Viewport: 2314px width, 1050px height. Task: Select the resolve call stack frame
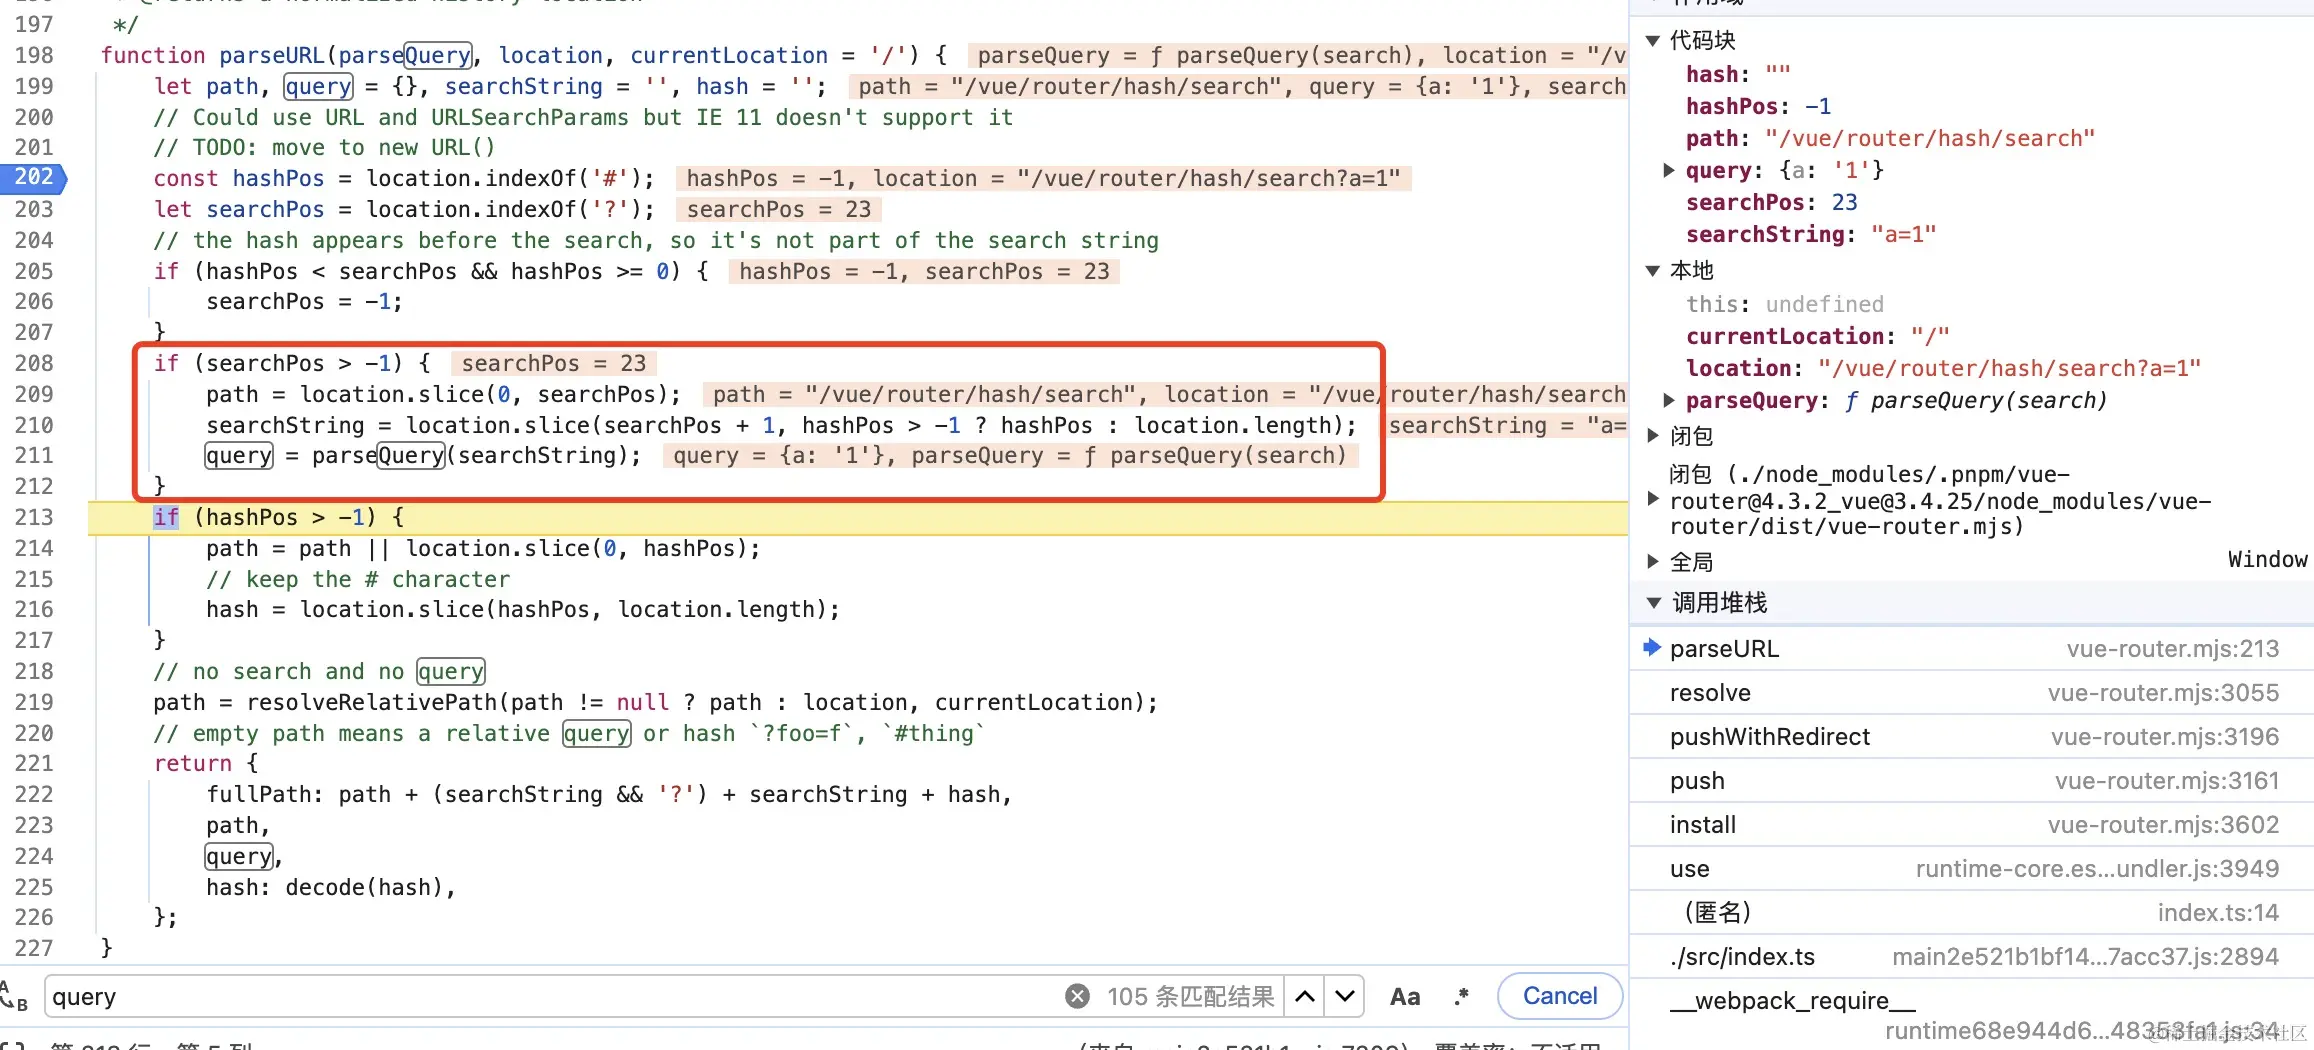(x=1971, y=693)
